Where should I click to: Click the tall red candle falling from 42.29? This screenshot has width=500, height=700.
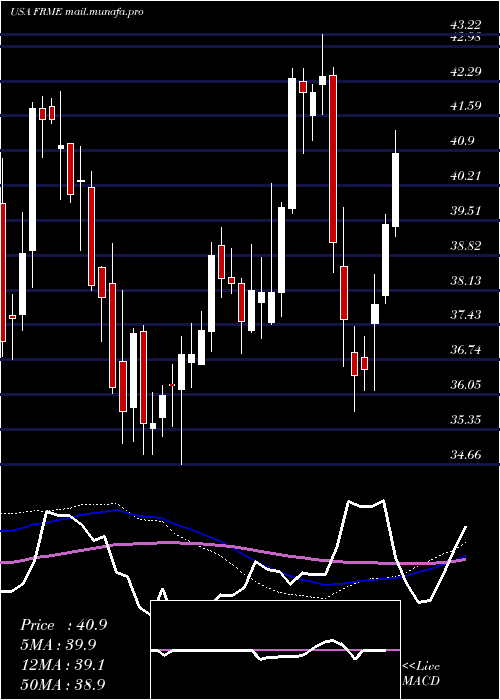tap(333, 159)
